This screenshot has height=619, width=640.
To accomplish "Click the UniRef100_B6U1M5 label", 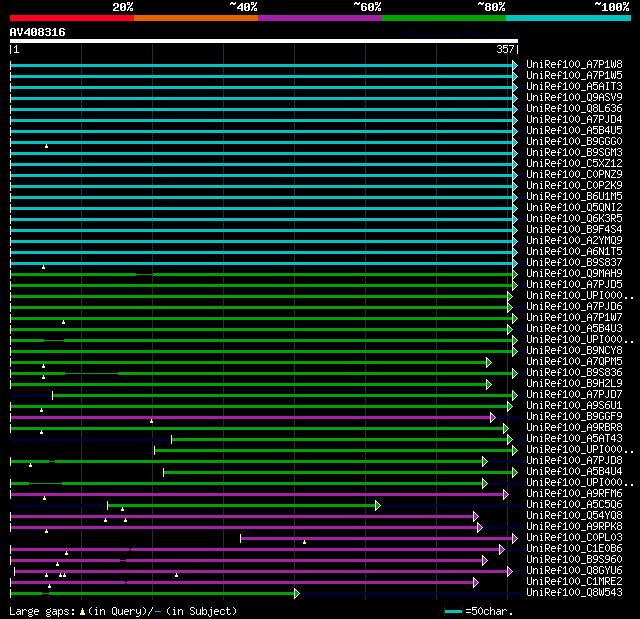I will coord(574,197).
